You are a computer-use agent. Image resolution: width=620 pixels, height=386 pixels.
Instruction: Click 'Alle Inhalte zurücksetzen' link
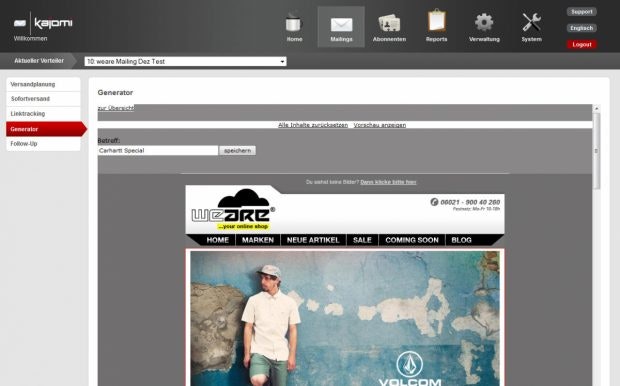[313, 125]
